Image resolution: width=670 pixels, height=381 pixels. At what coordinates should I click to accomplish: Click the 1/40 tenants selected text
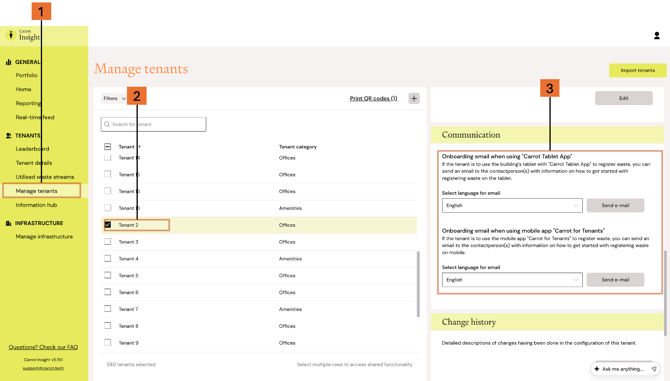131,364
